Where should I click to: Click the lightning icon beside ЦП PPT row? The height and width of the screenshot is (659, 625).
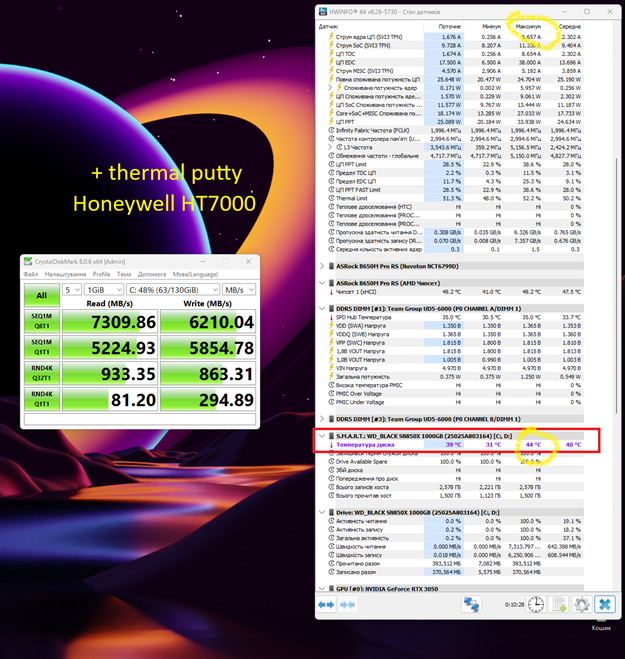331,122
